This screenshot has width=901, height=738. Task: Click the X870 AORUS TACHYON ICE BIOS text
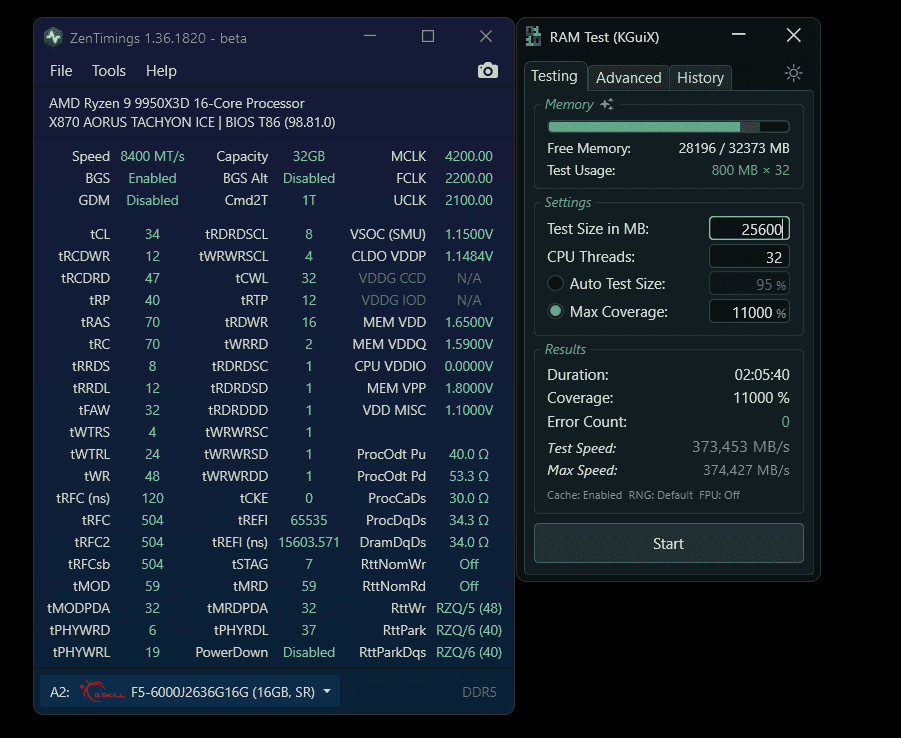point(192,122)
